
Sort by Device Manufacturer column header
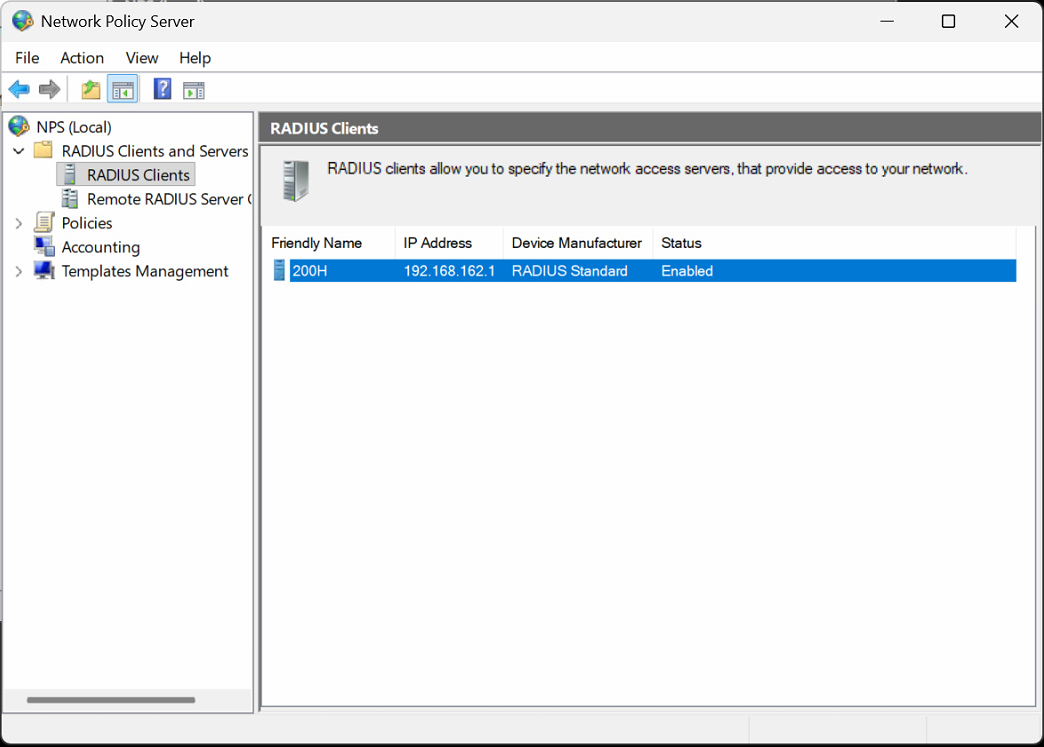pos(578,243)
